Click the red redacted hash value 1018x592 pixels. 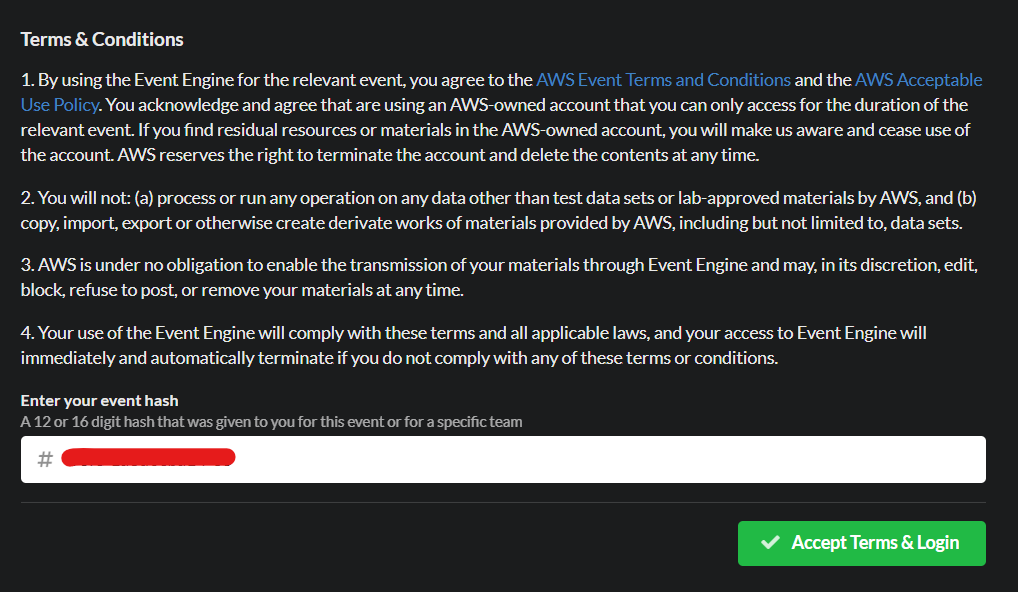(148, 458)
